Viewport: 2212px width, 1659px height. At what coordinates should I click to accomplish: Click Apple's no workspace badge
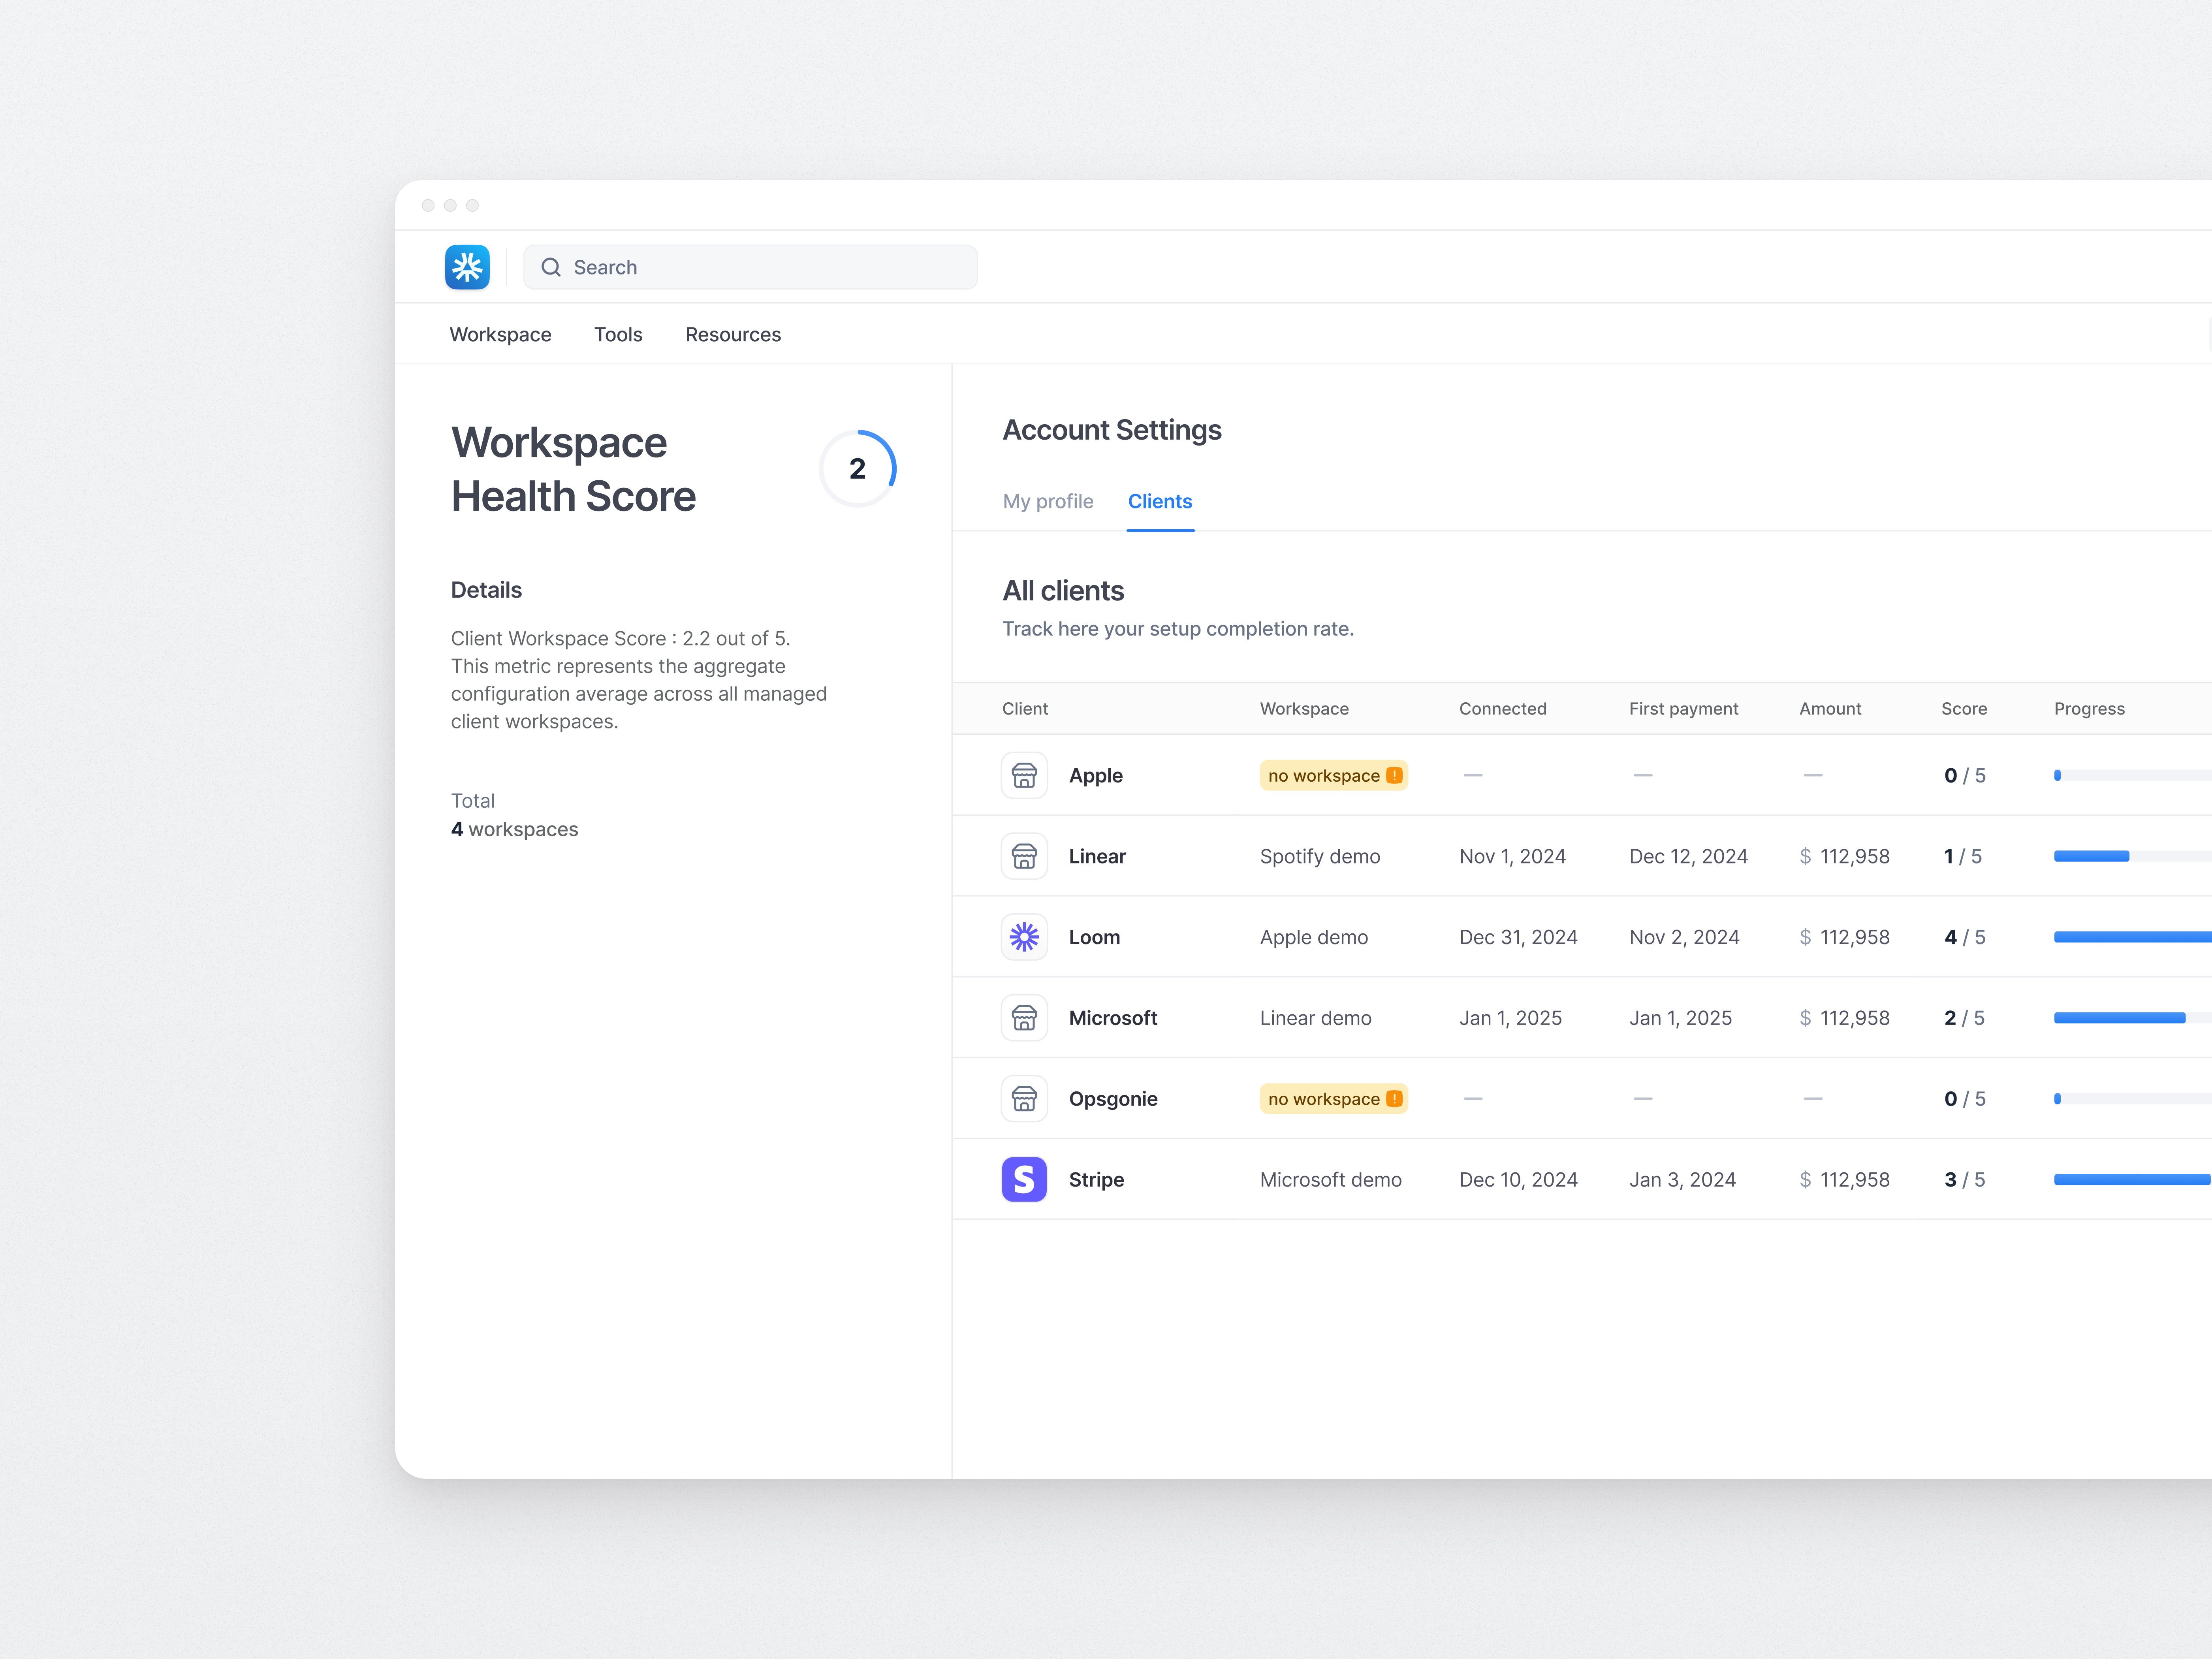1334,775
